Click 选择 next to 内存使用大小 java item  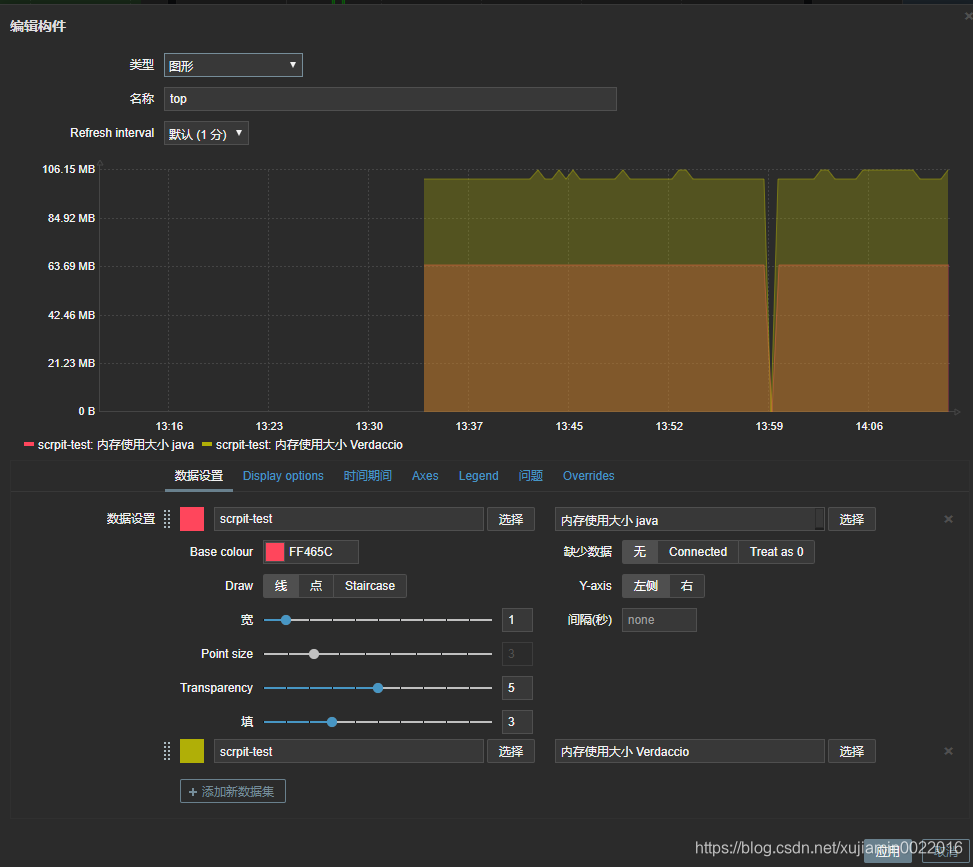(x=851, y=519)
